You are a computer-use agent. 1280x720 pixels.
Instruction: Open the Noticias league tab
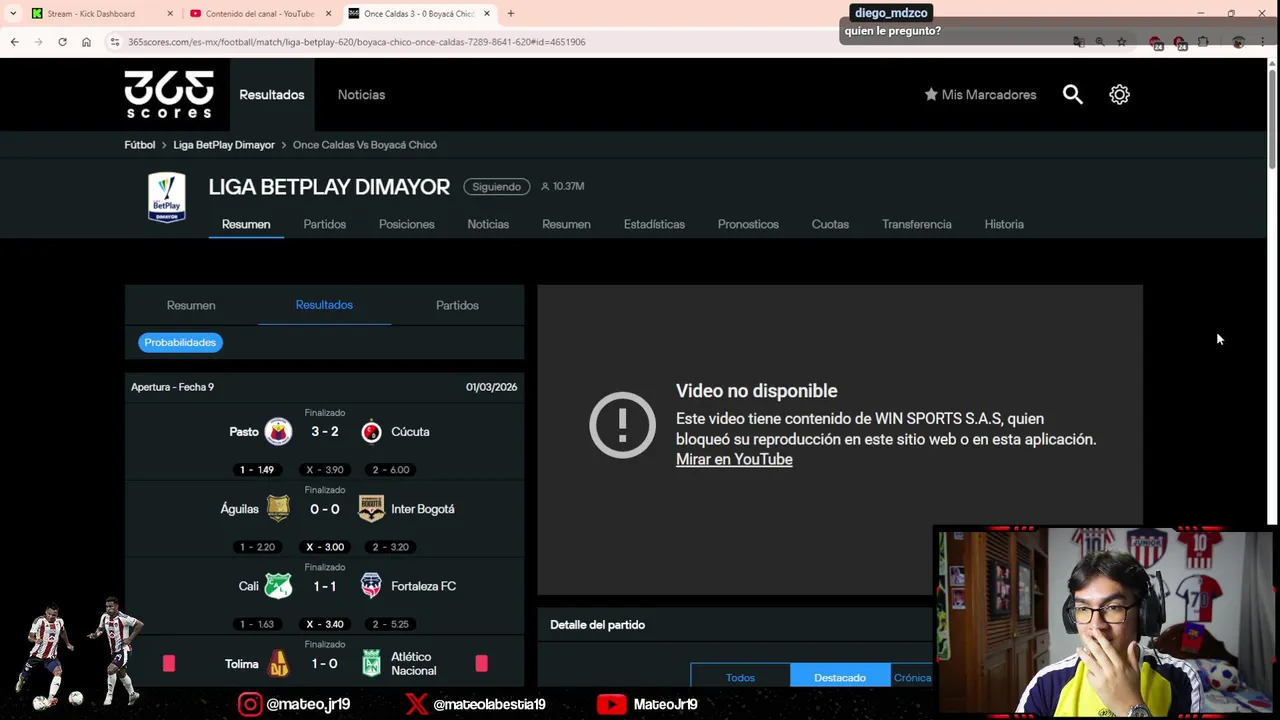(x=488, y=224)
